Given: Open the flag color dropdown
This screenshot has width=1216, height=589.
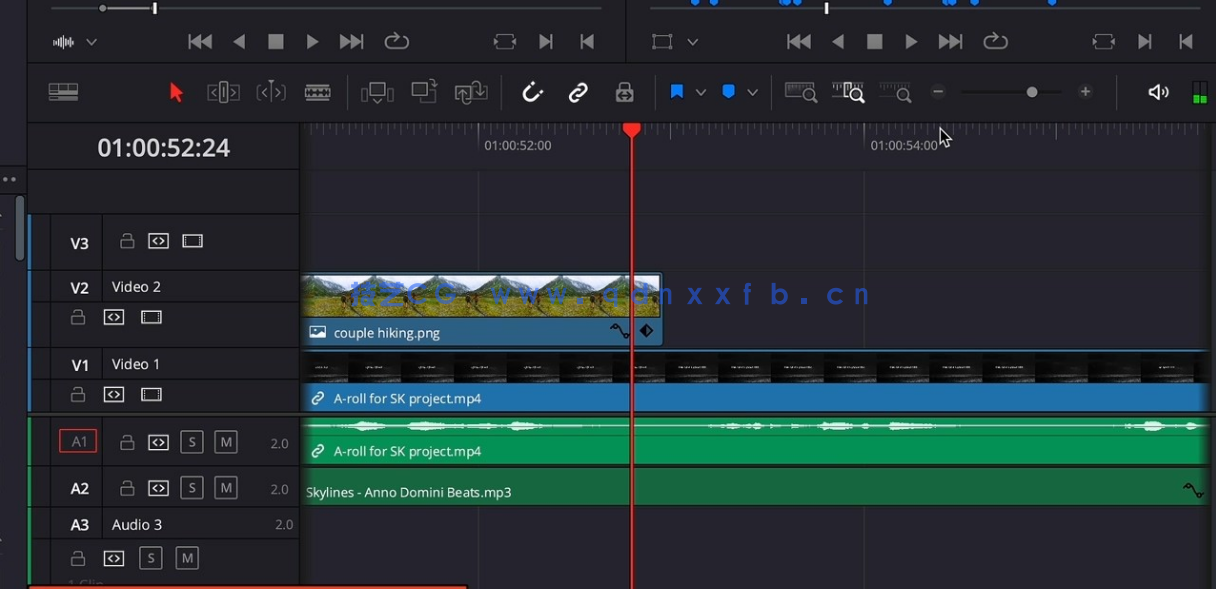Looking at the screenshot, I should click(702, 91).
